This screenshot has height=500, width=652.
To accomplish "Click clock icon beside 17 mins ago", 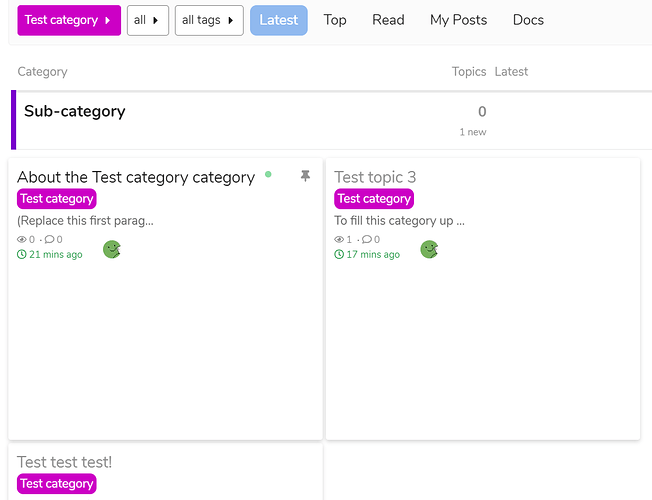I will coord(339,254).
